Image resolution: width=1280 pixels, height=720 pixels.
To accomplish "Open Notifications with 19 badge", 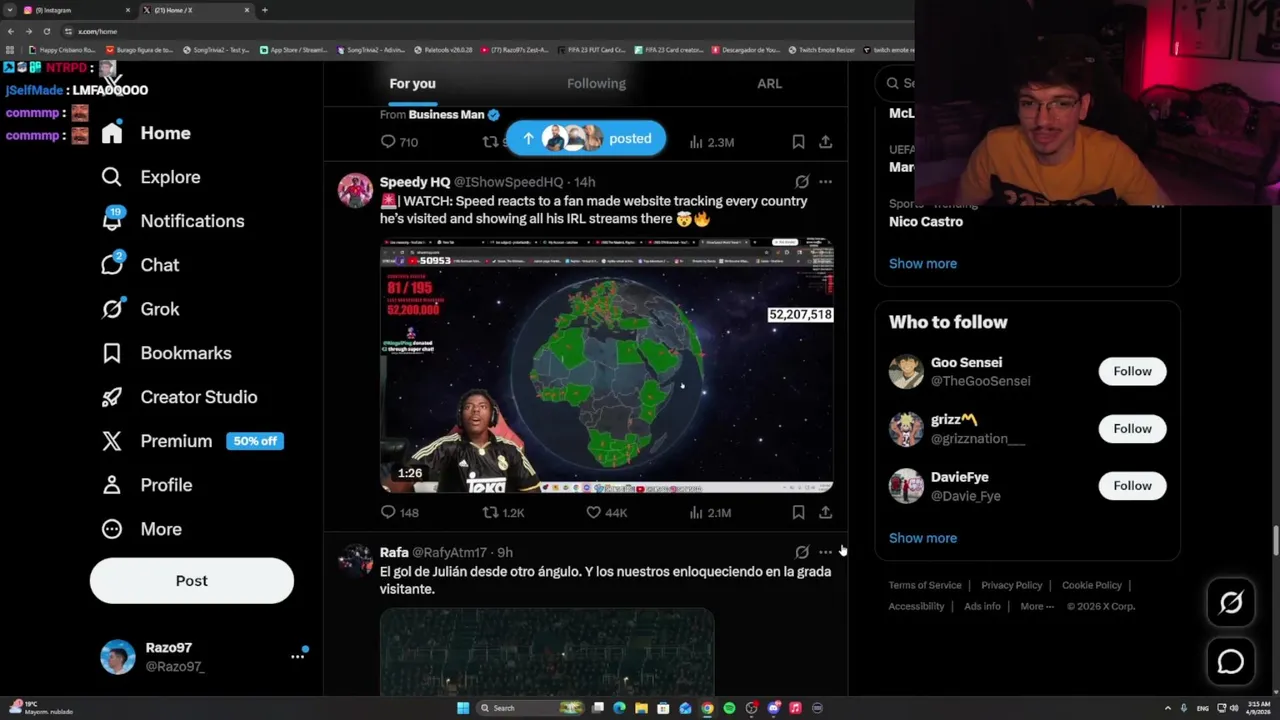I will [x=173, y=221].
